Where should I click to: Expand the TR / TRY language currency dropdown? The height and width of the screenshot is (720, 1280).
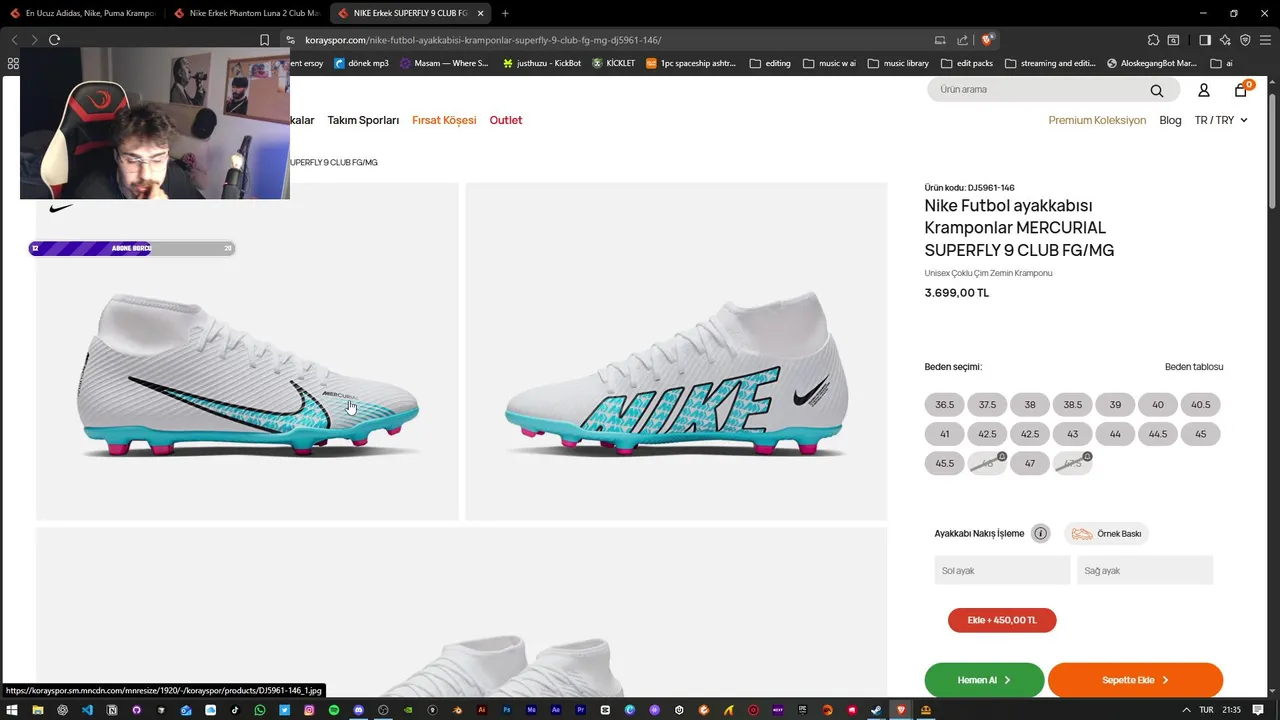pos(1221,120)
